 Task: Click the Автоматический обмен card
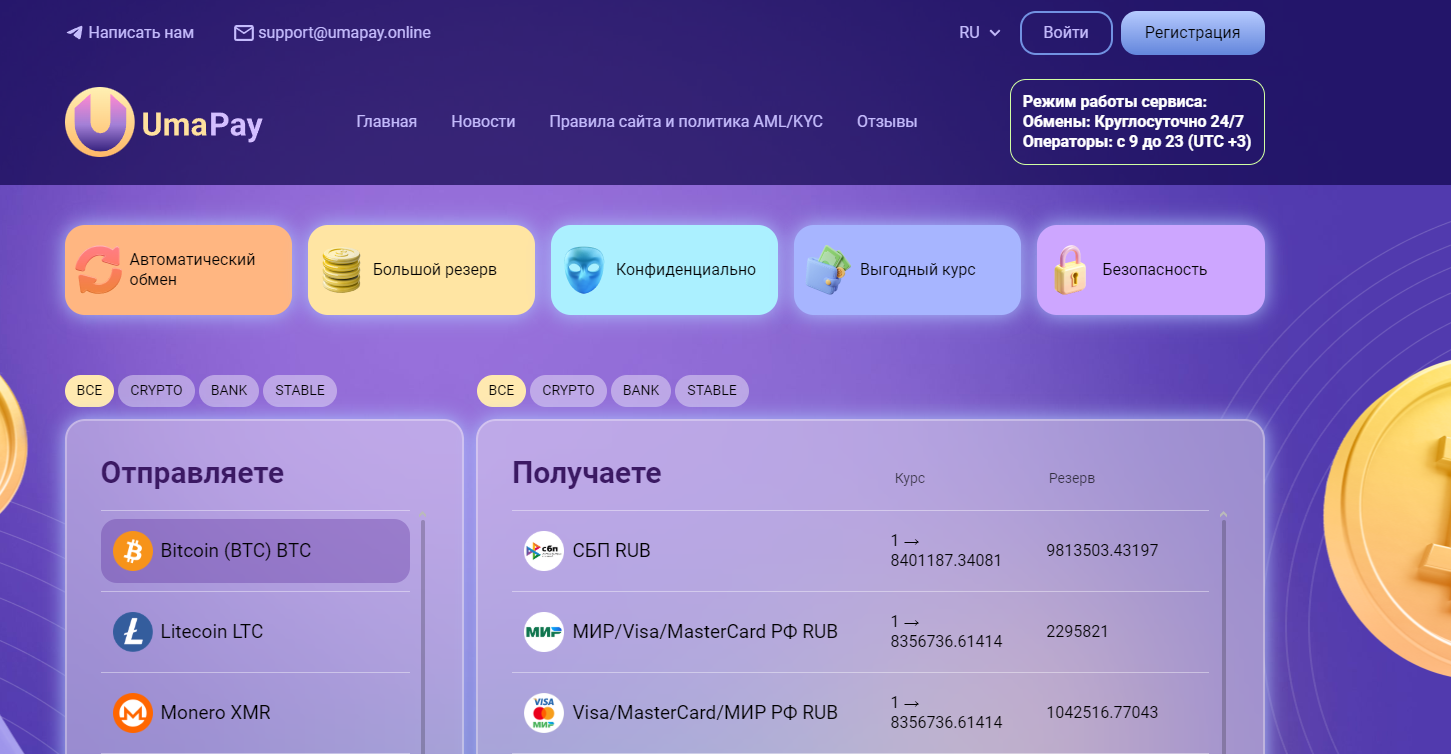(x=179, y=270)
